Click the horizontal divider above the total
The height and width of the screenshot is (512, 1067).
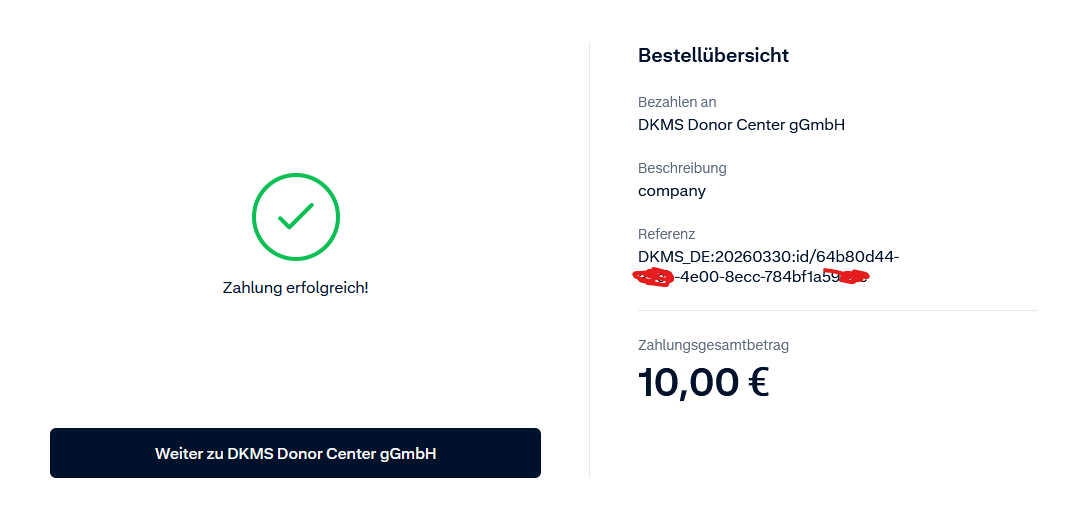click(837, 311)
